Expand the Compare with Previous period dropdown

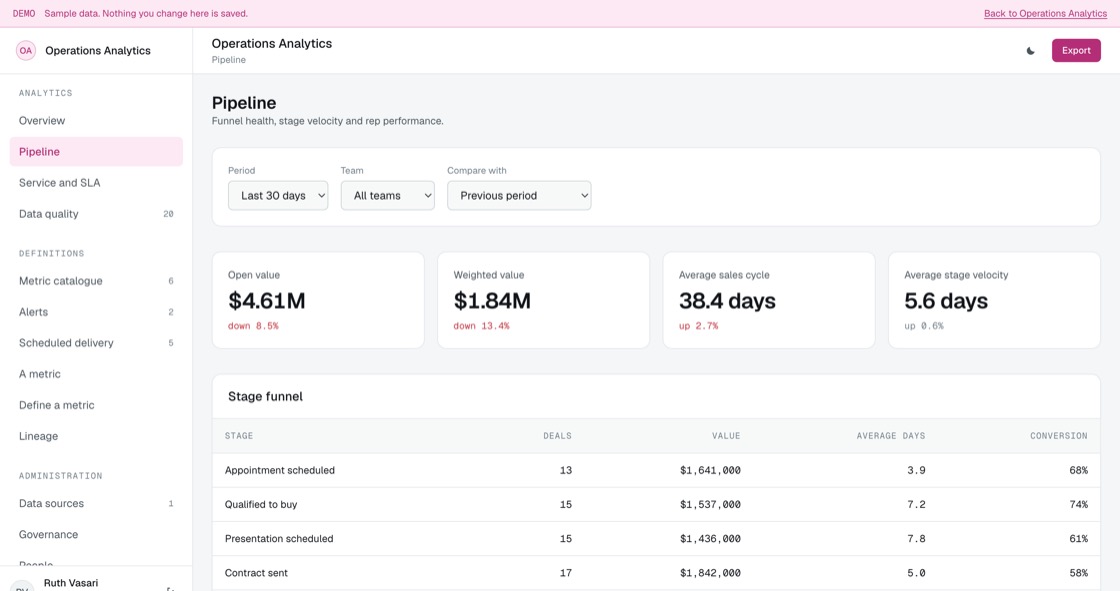point(519,195)
